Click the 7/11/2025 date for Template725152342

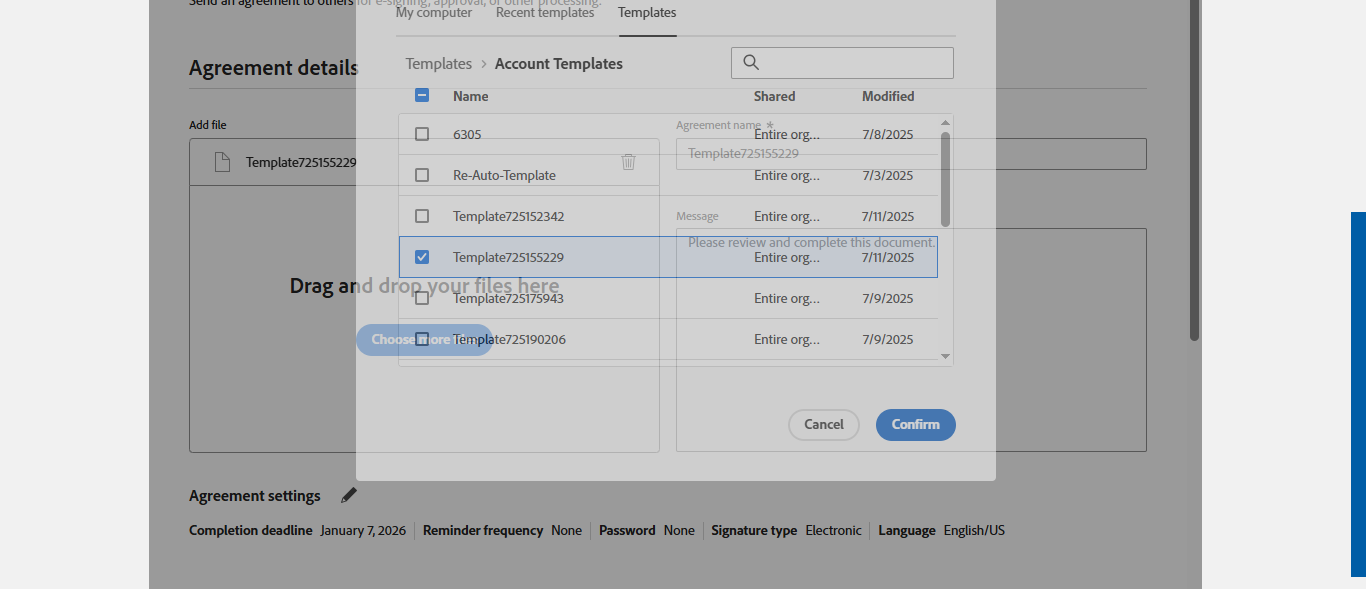888,216
